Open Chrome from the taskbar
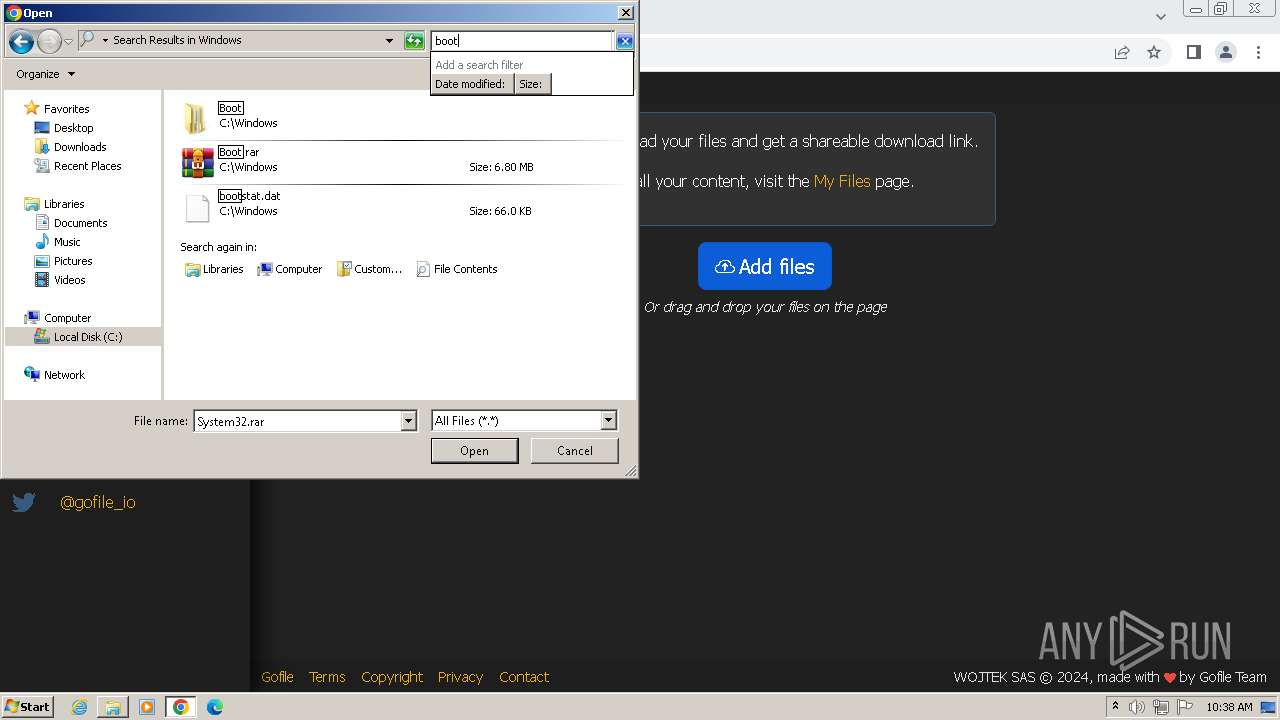This screenshot has width=1280, height=720. pyautogui.click(x=180, y=707)
